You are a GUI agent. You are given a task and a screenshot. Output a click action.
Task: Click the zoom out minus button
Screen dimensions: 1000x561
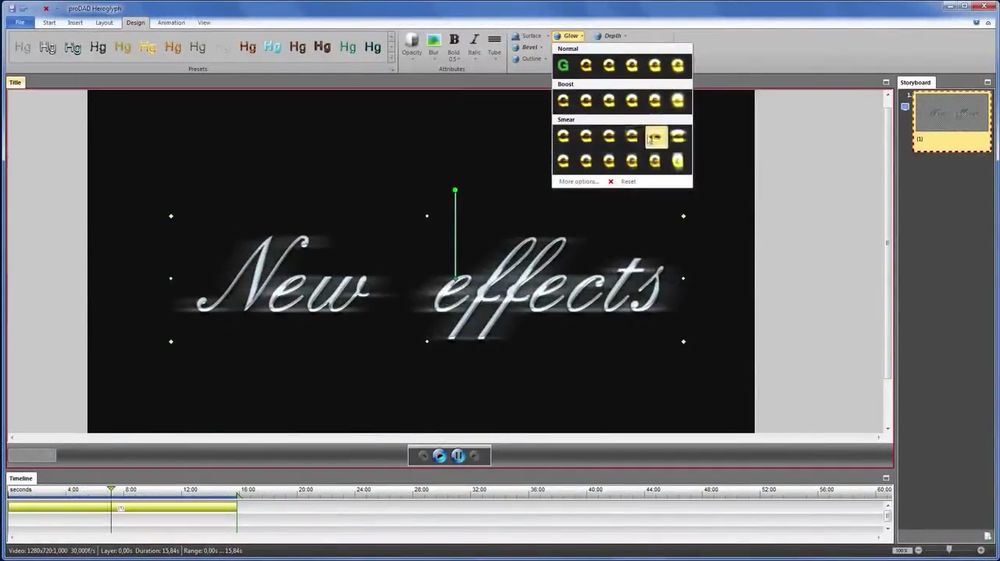pyautogui.click(x=918, y=550)
